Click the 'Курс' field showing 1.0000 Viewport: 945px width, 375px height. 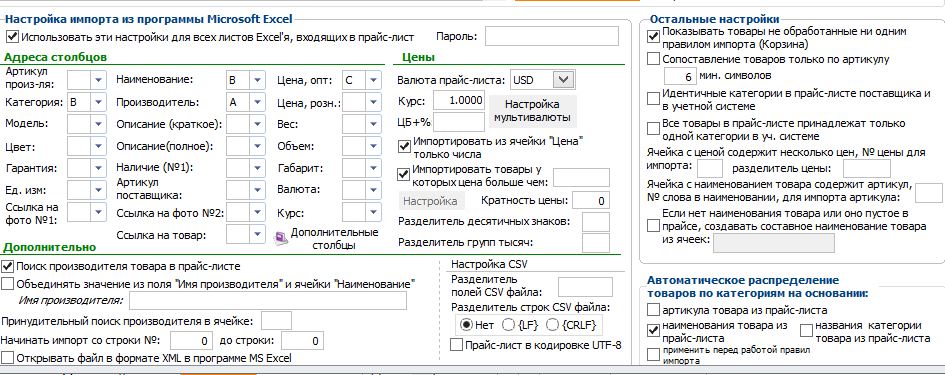tap(459, 99)
